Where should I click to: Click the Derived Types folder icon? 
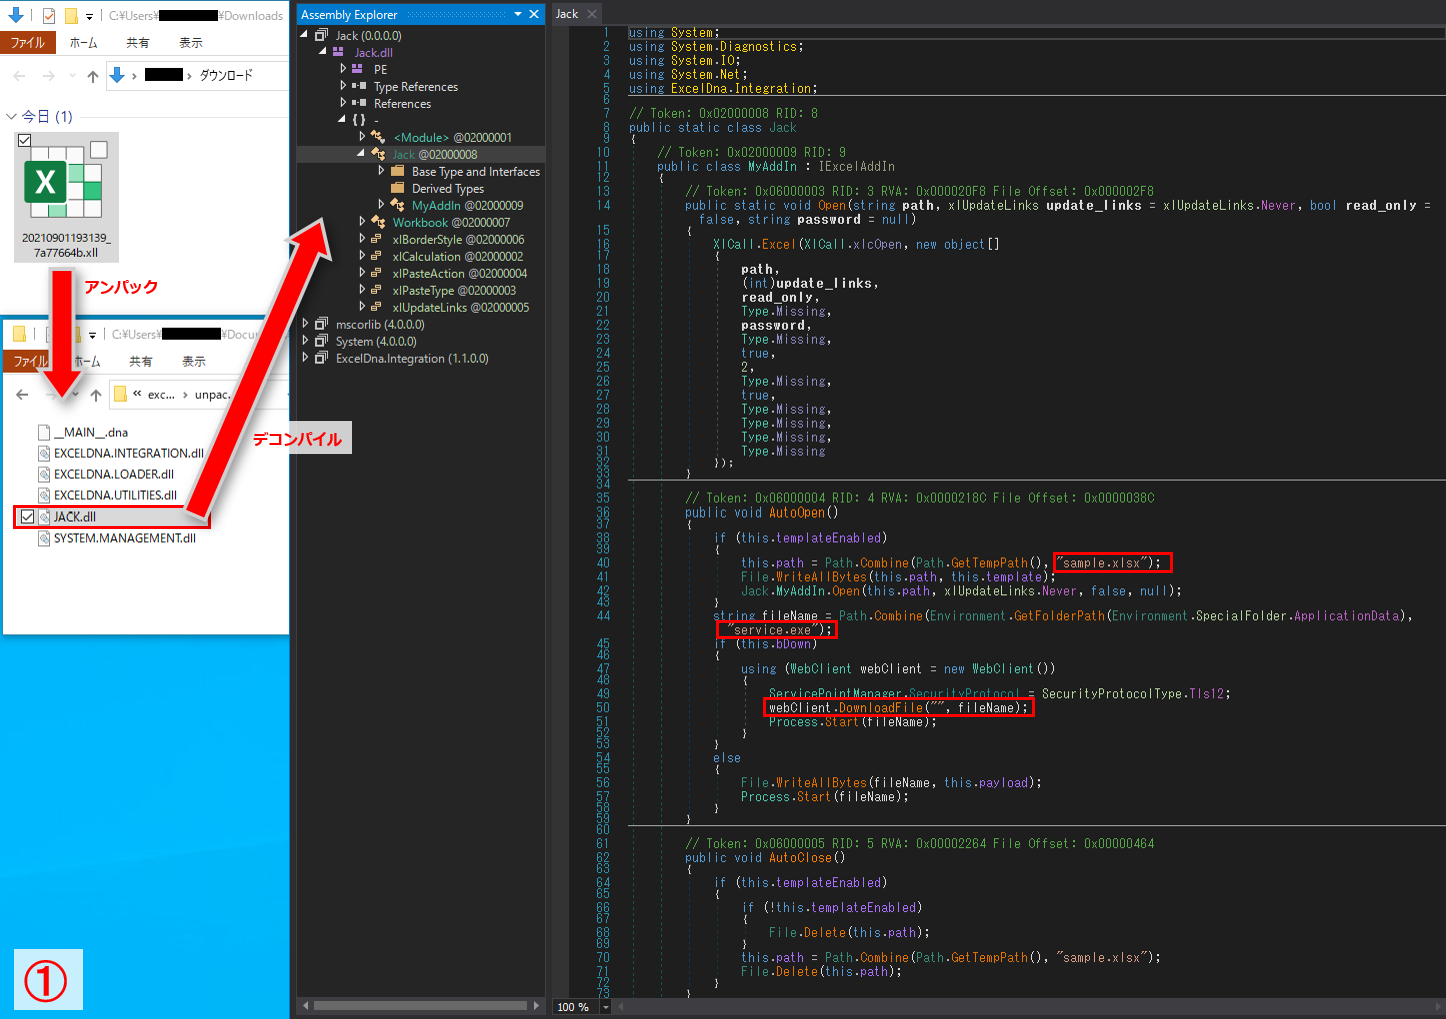[x=397, y=188]
